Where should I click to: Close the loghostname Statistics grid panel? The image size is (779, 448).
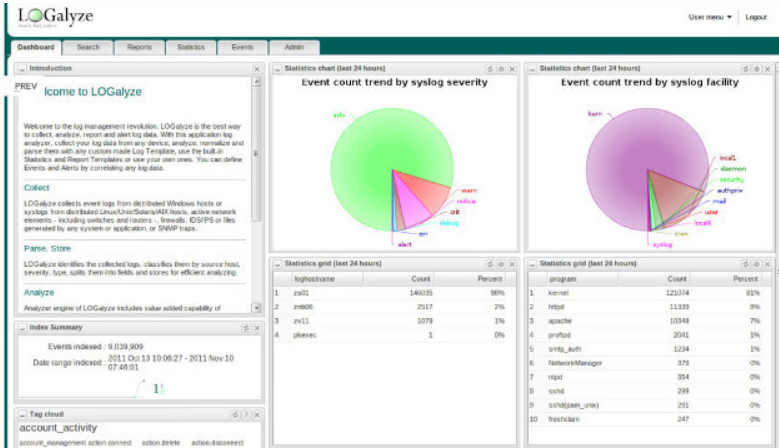512,264
